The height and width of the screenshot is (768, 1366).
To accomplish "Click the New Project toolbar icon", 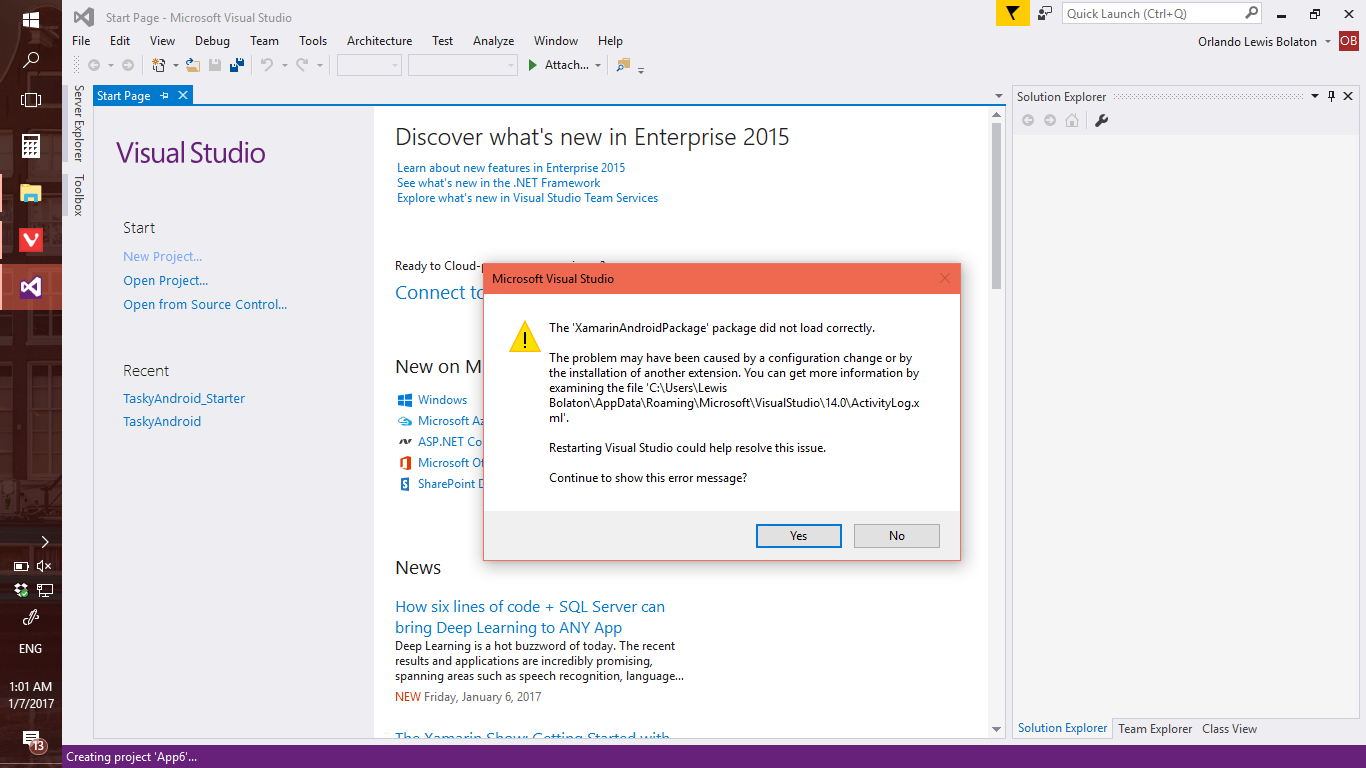I will pyautogui.click(x=158, y=65).
